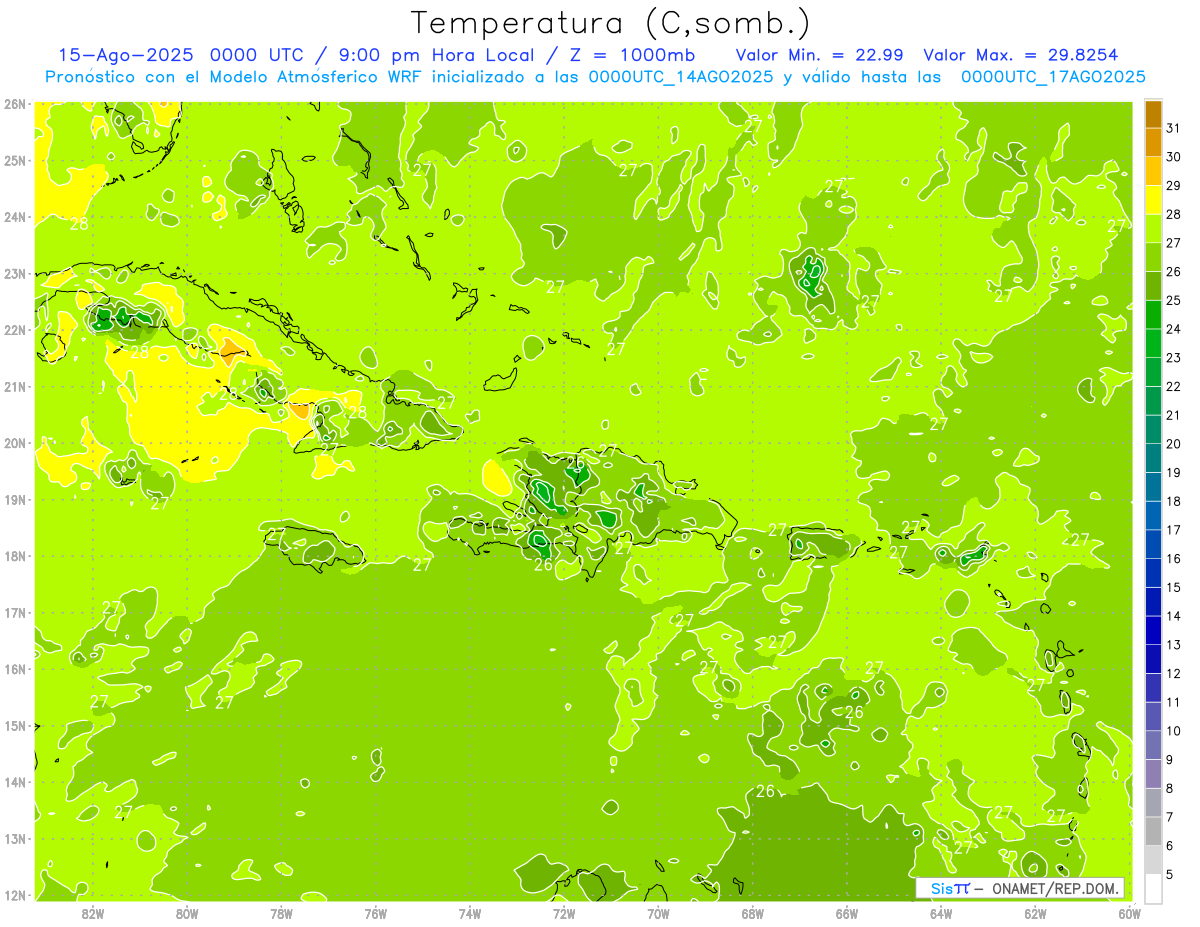Click the legend value 22
The height and width of the screenshot is (927, 1200).
tap(1174, 386)
